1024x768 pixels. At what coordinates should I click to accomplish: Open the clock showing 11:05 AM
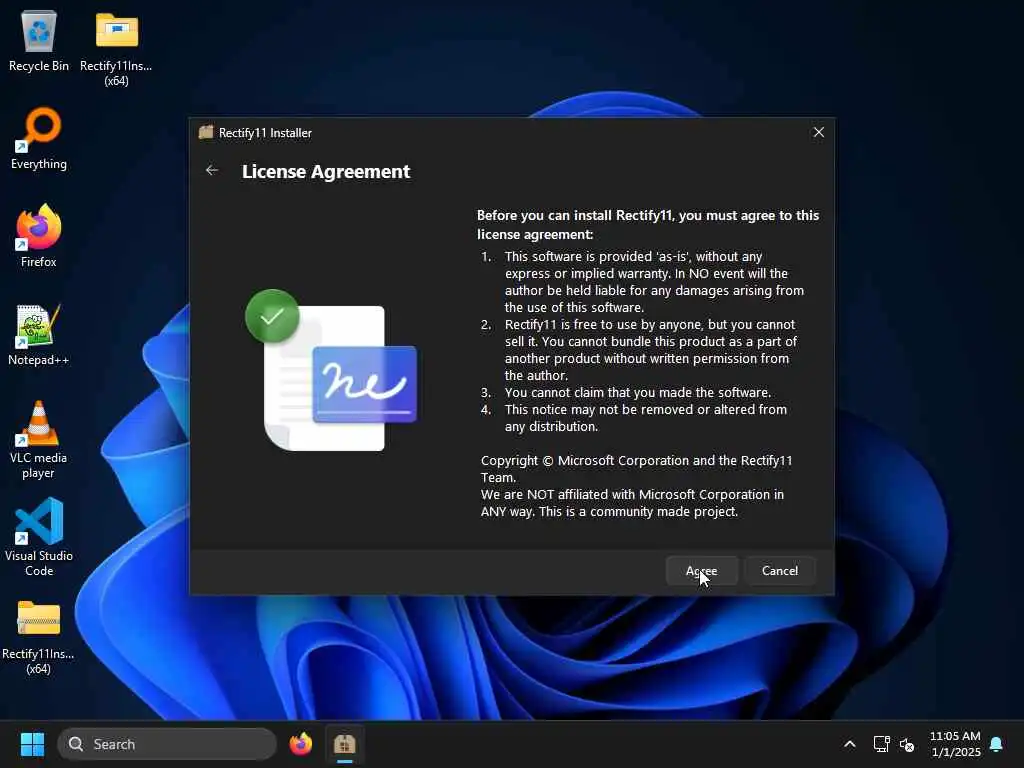point(955,744)
